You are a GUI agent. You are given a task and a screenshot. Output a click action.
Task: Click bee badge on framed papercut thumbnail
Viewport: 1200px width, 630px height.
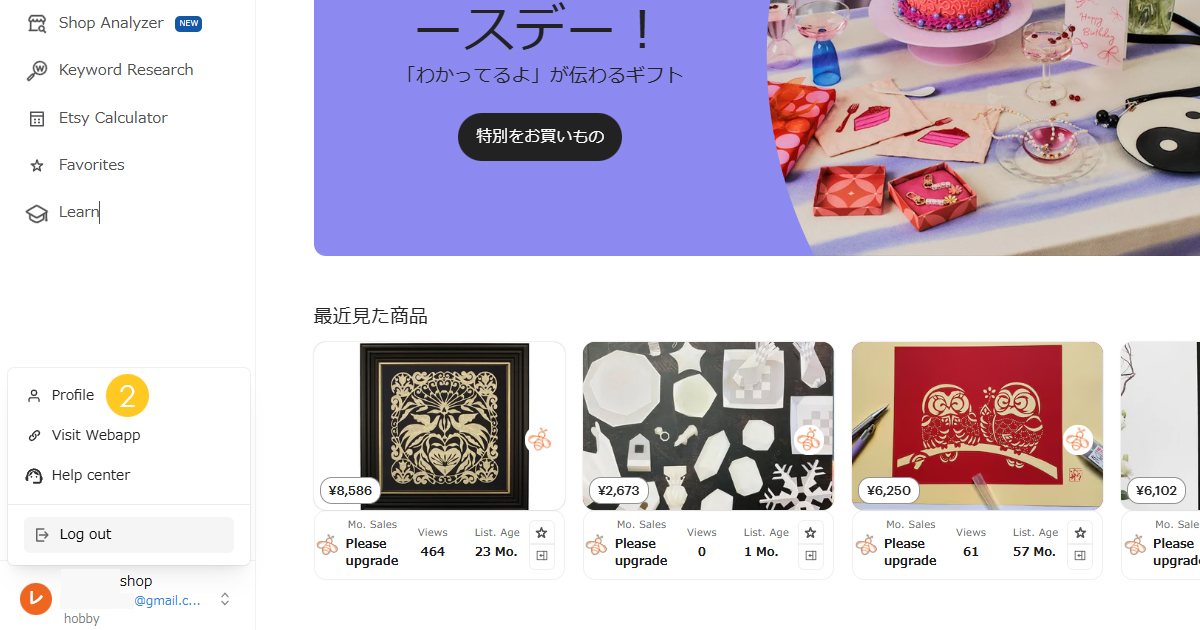click(x=540, y=439)
